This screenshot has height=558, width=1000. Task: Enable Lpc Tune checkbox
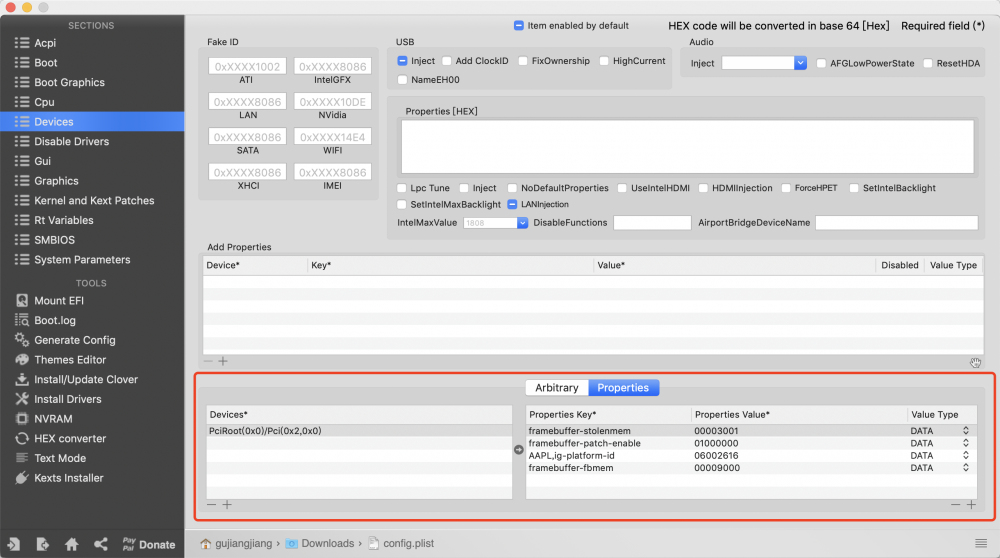[x=402, y=188]
